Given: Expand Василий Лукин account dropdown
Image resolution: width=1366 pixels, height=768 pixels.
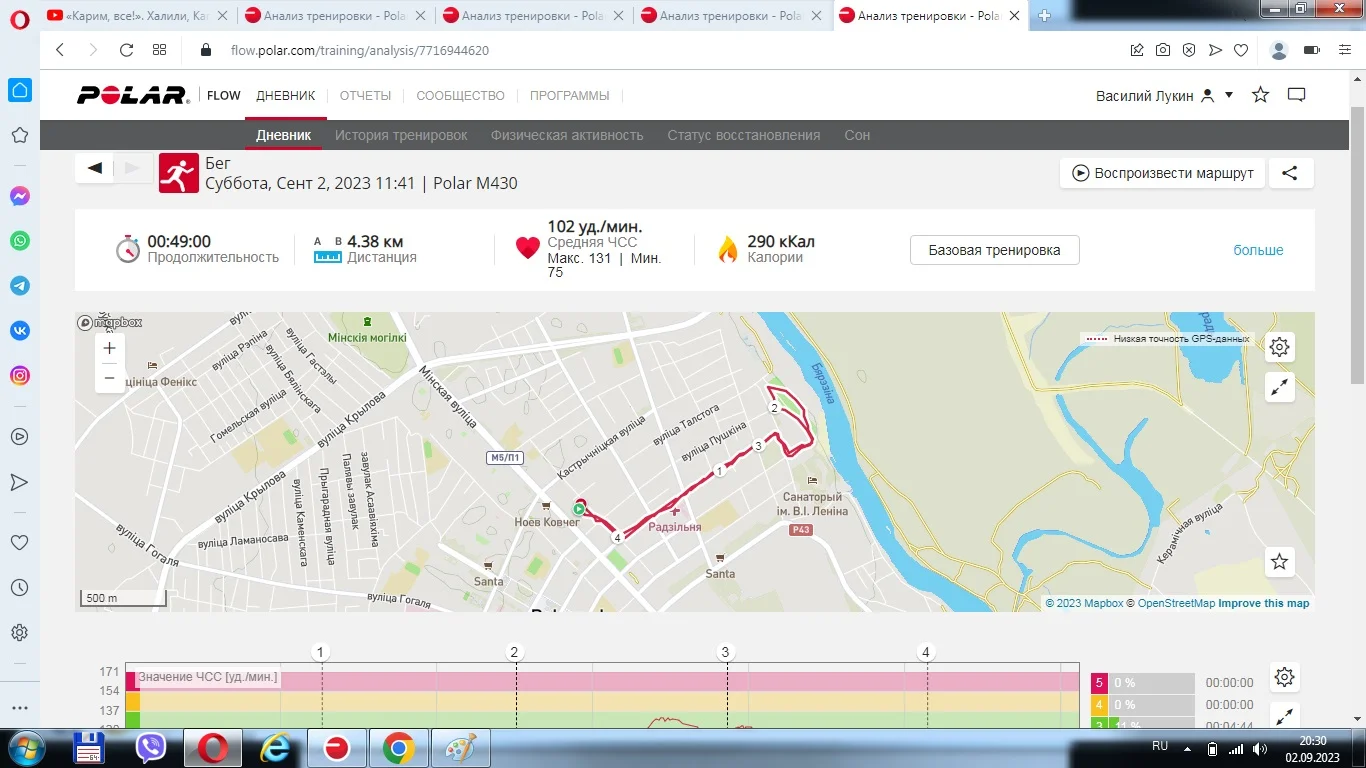Looking at the screenshot, I should pyautogui.click(x=1229, y=95).
